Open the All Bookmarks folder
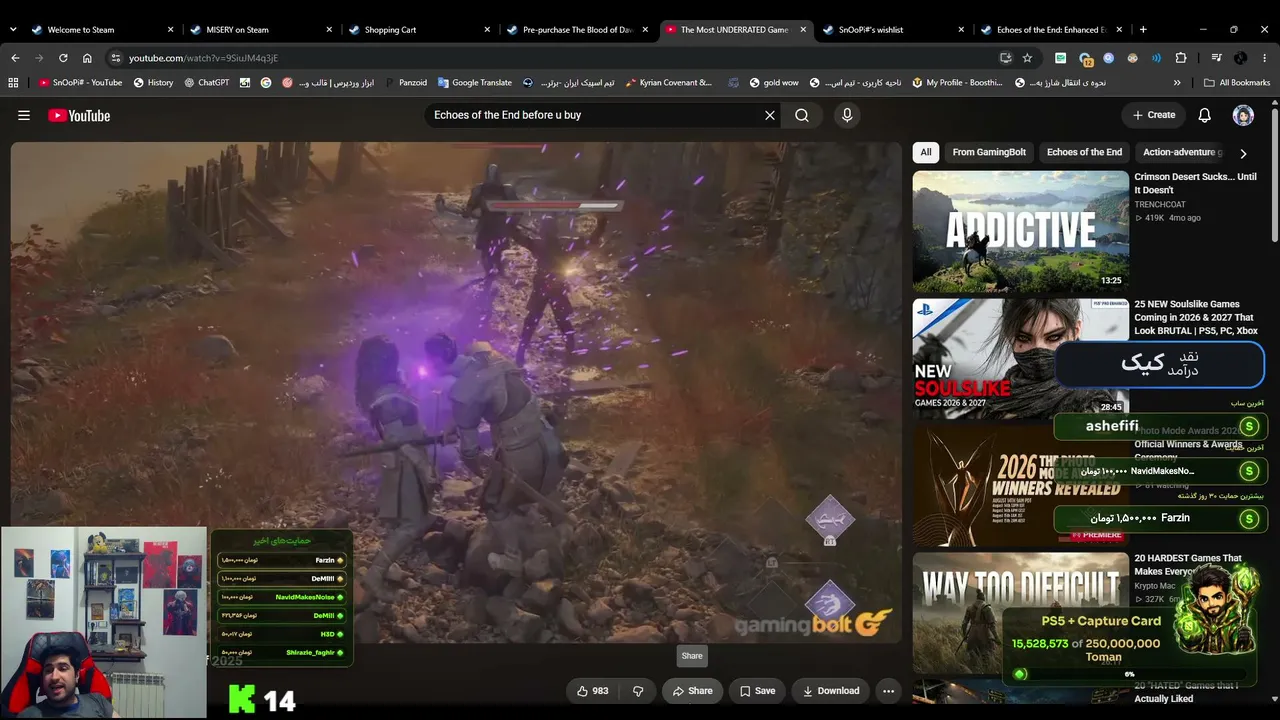The width and height of the screenshot is (1280, 720). [x=1237, y=83]
